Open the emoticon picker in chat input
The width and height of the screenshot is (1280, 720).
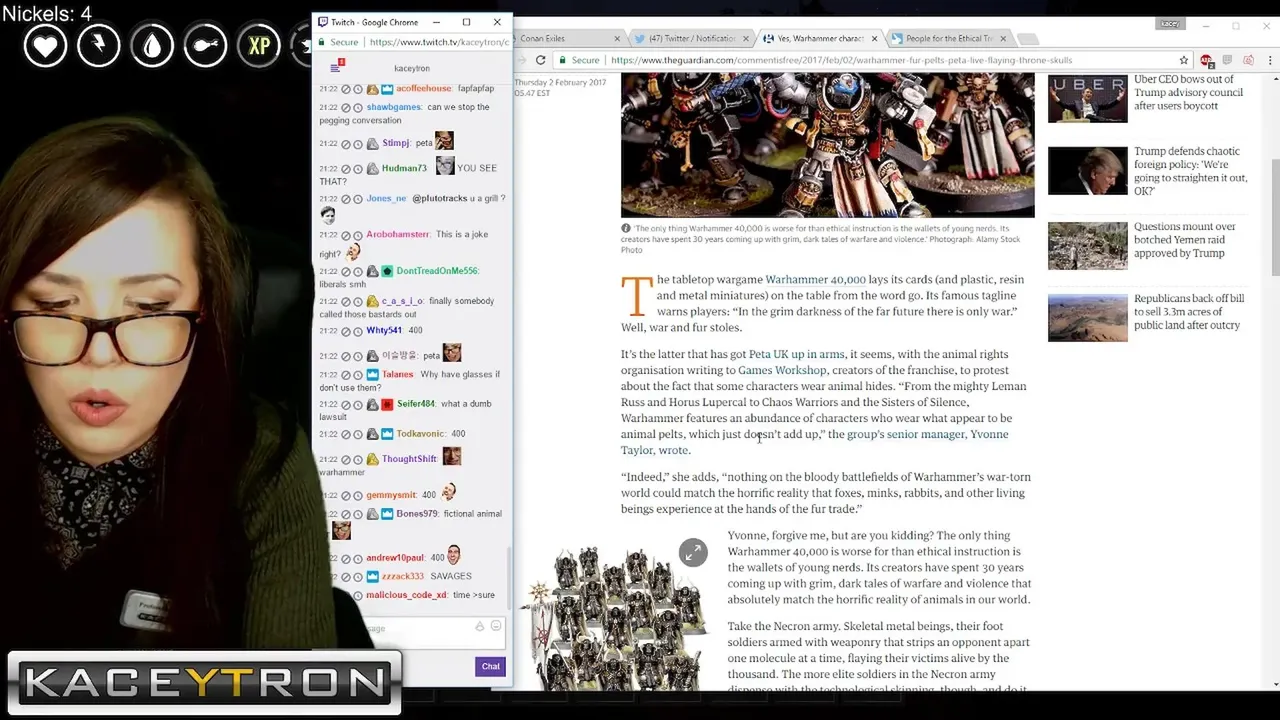point(495,627)
